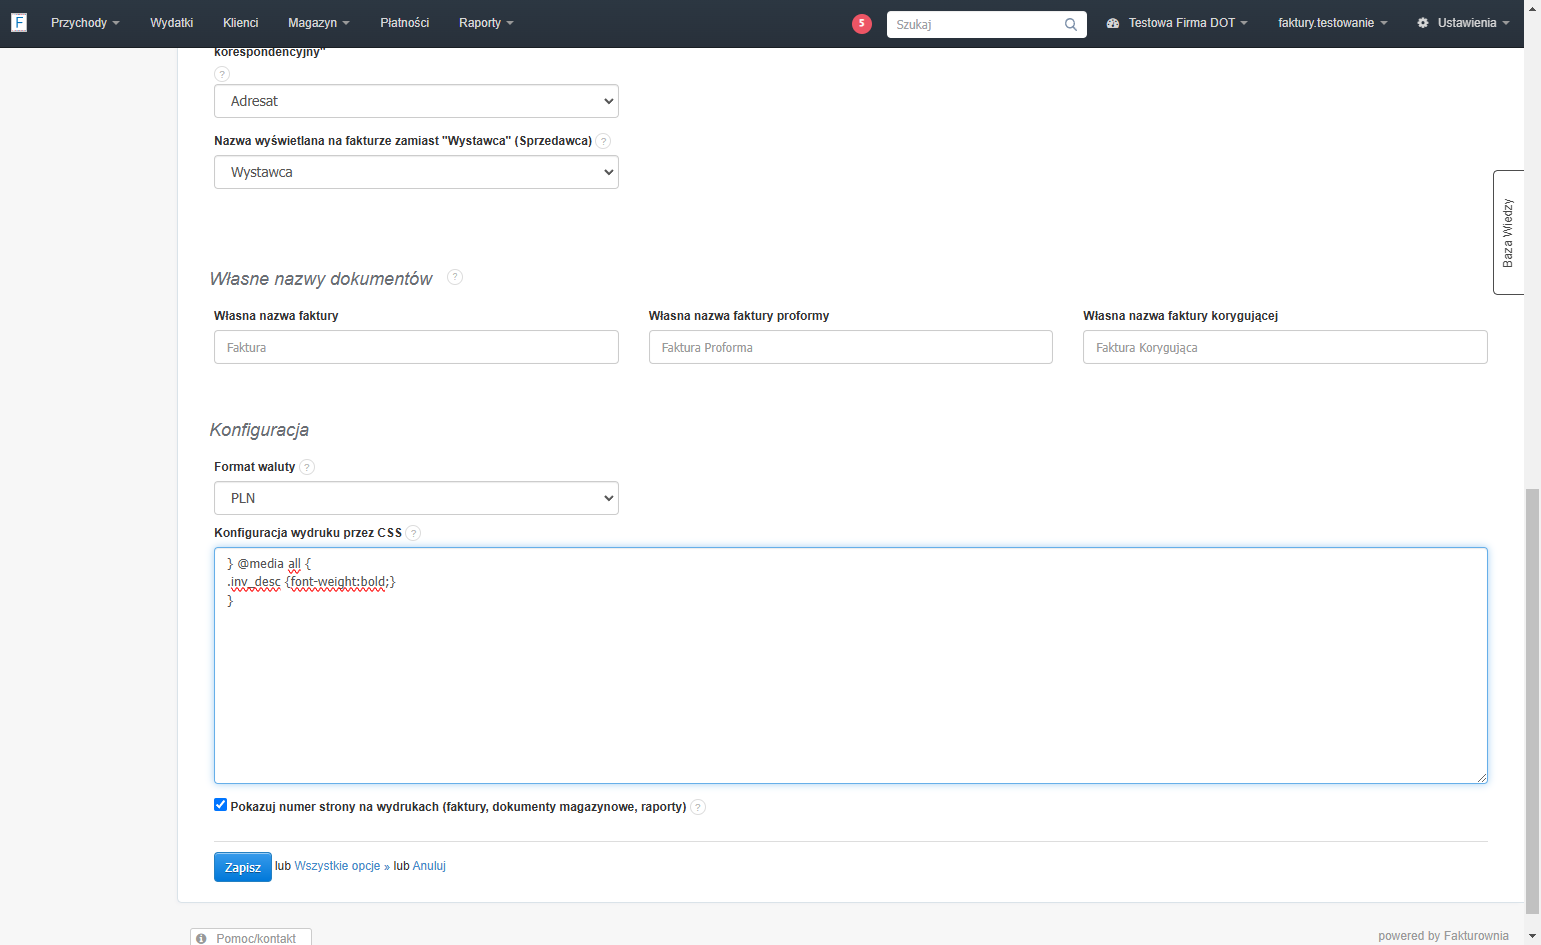Click help icon beside Wystawca name label
Screen dimensions: 1541x945
pyautogui.click(x=603, y=141)
